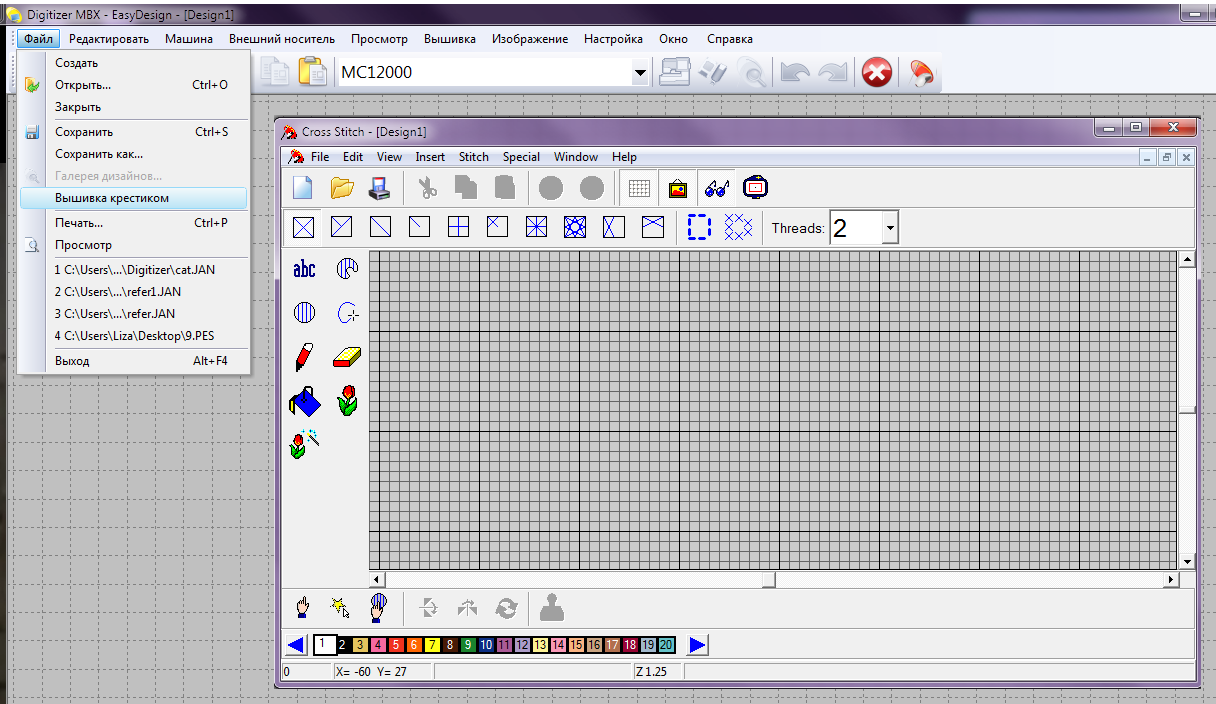Select the full cross stitch type
The width and height of the screenshot is (1216, 704).
304,227
